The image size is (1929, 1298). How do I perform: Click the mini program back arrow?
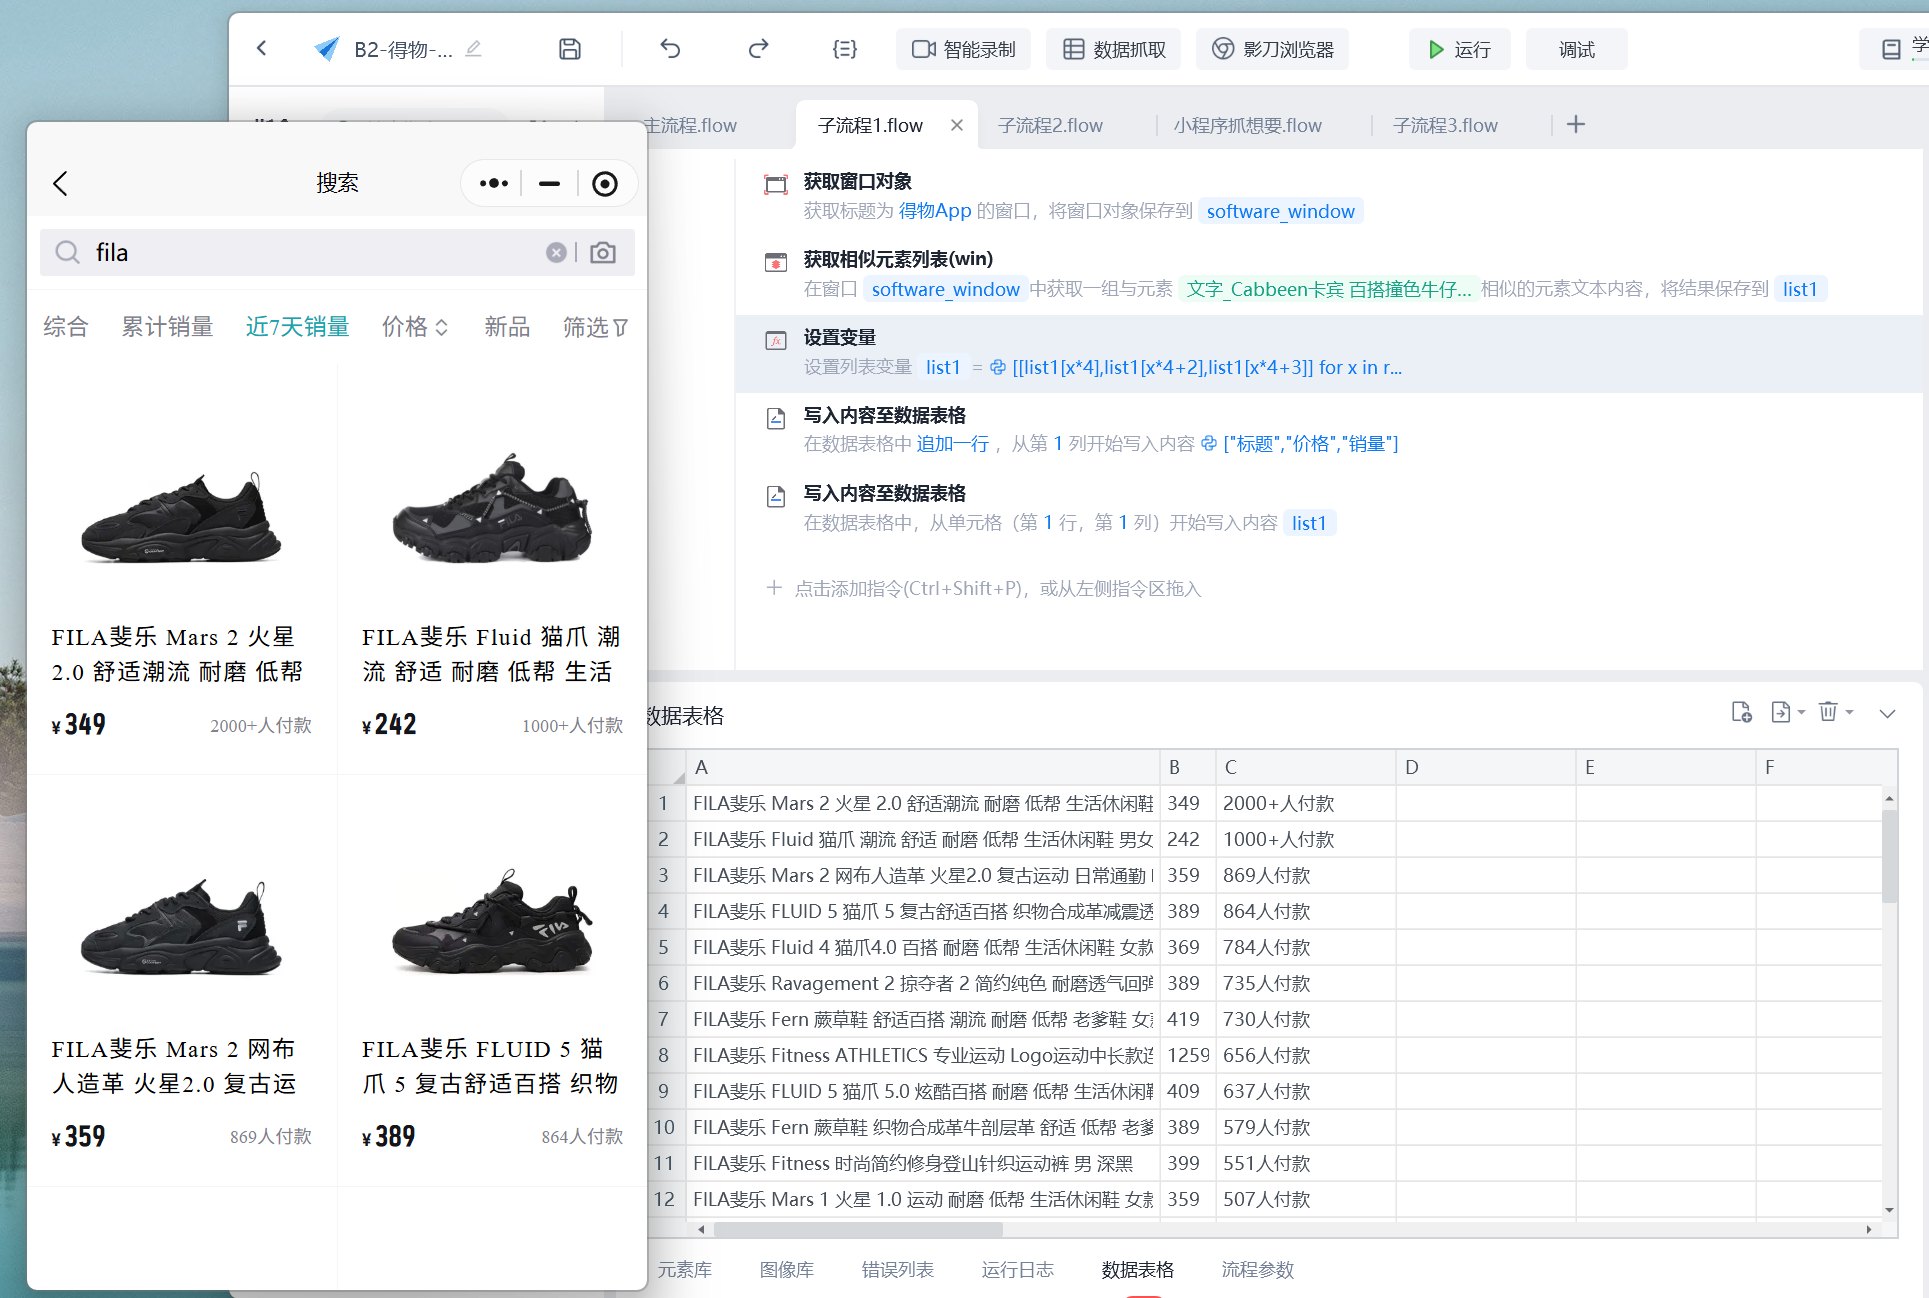point(61,184)
